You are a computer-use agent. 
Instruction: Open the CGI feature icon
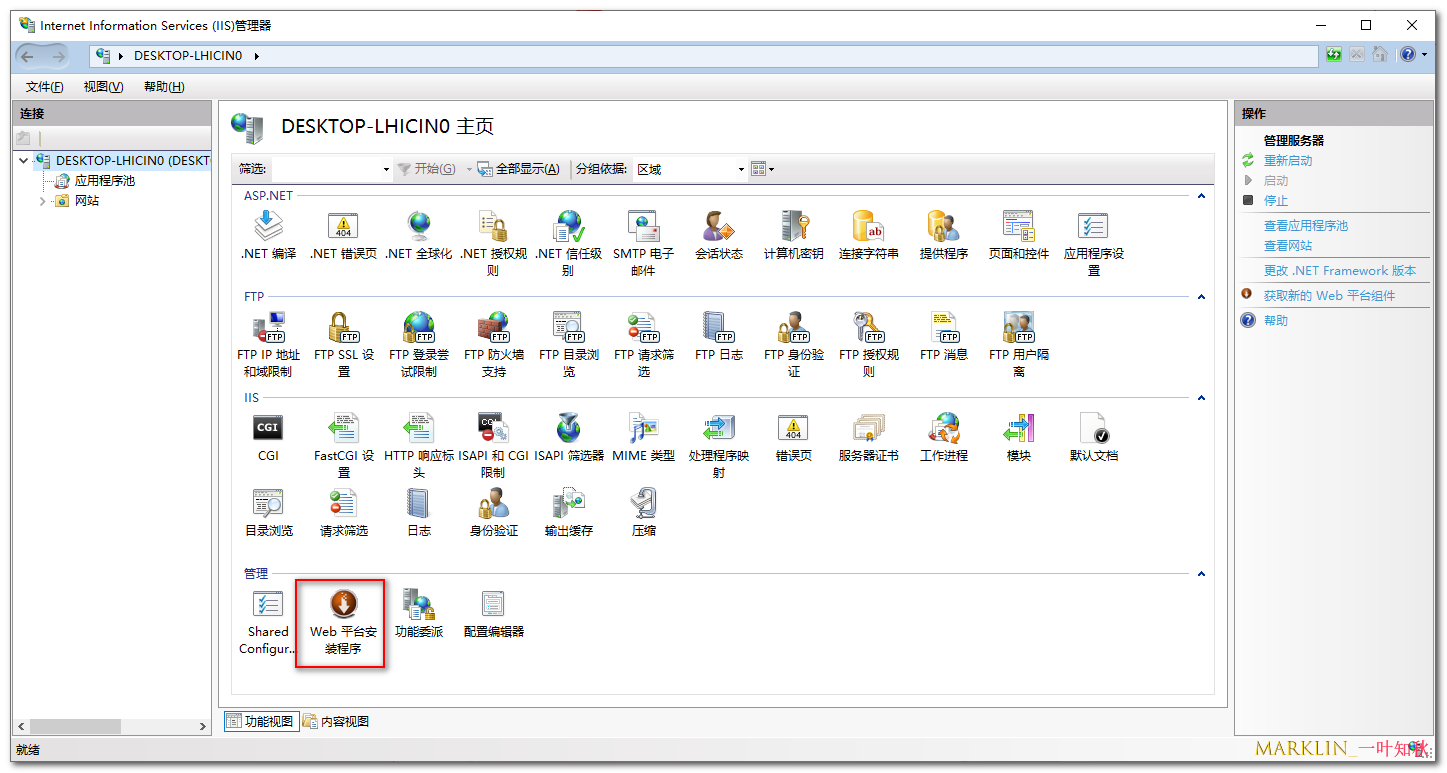(268, 428)
